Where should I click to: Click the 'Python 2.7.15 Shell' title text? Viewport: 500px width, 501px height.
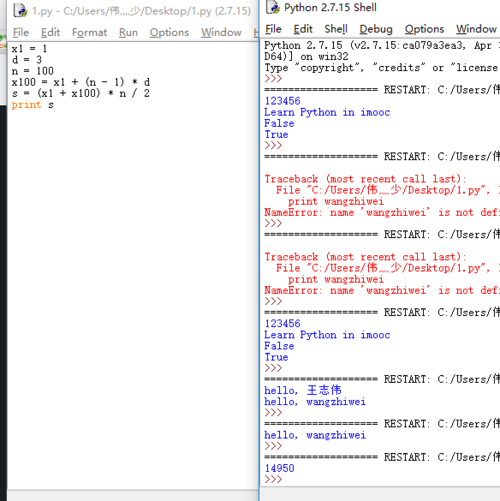coord(330,7)
